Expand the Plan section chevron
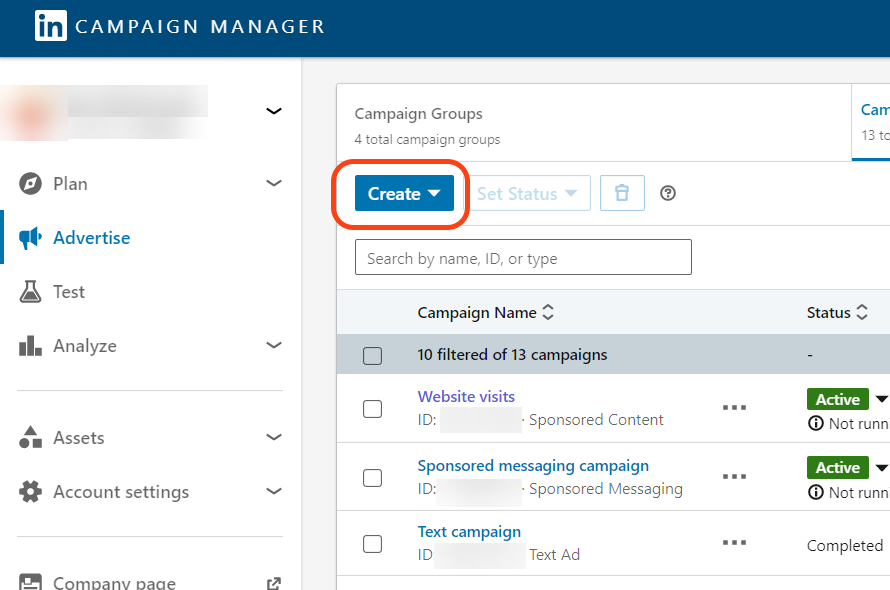890x590 pixels. click(x=274, y=183)
